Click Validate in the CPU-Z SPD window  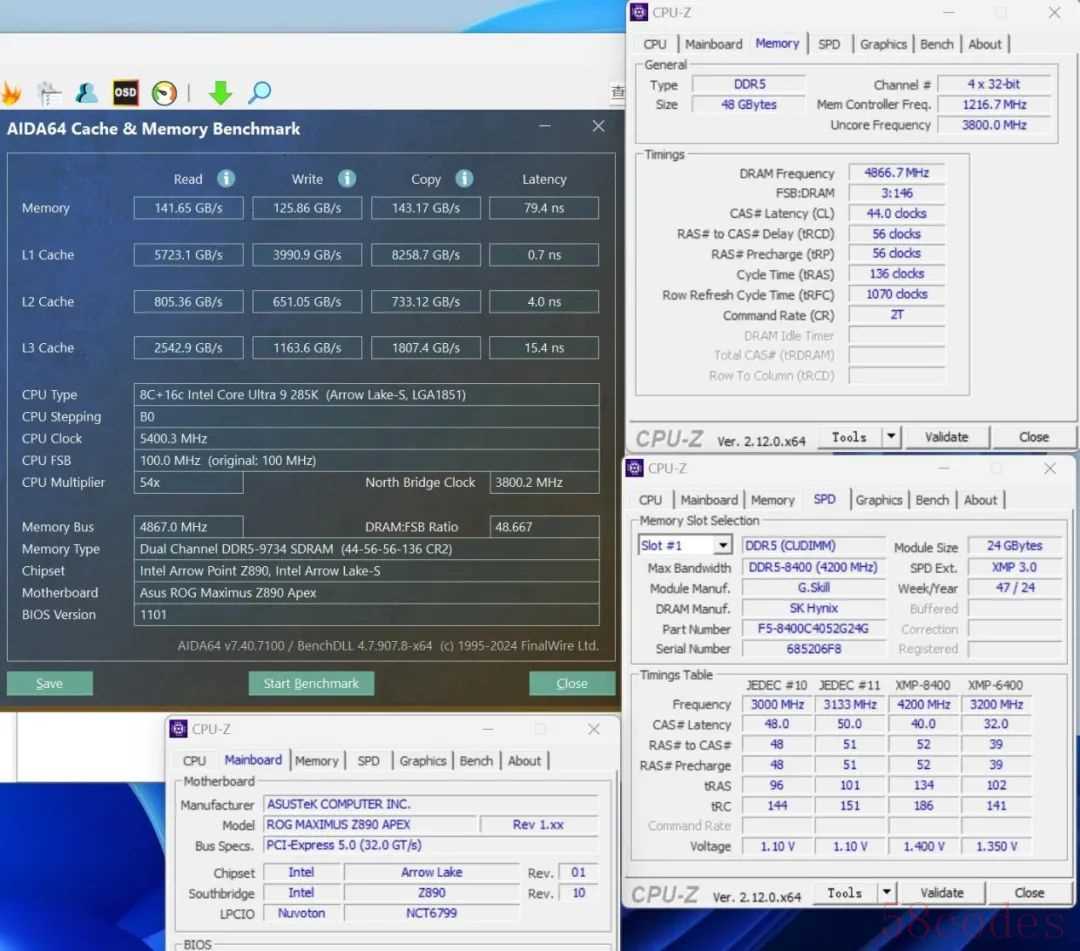click(941, 893)
